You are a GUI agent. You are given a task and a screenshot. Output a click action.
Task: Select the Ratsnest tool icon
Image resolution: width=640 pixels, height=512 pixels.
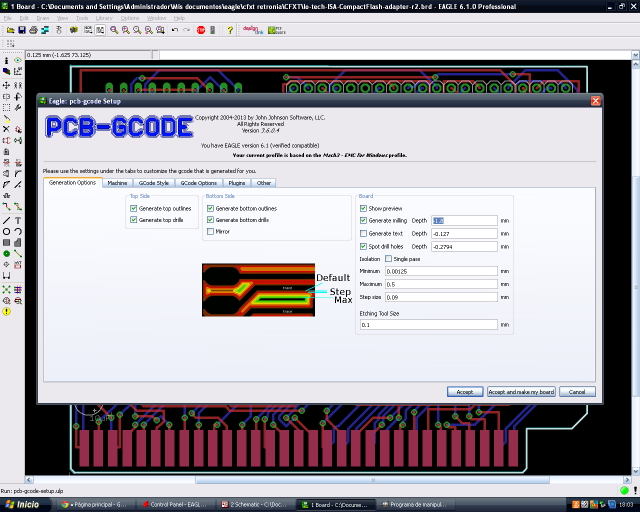click(6, 289)
